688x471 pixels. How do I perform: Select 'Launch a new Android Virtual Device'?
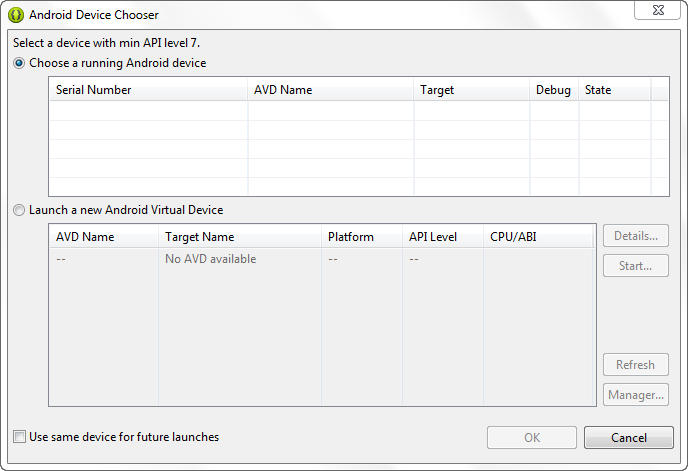[x=19, y=210]
